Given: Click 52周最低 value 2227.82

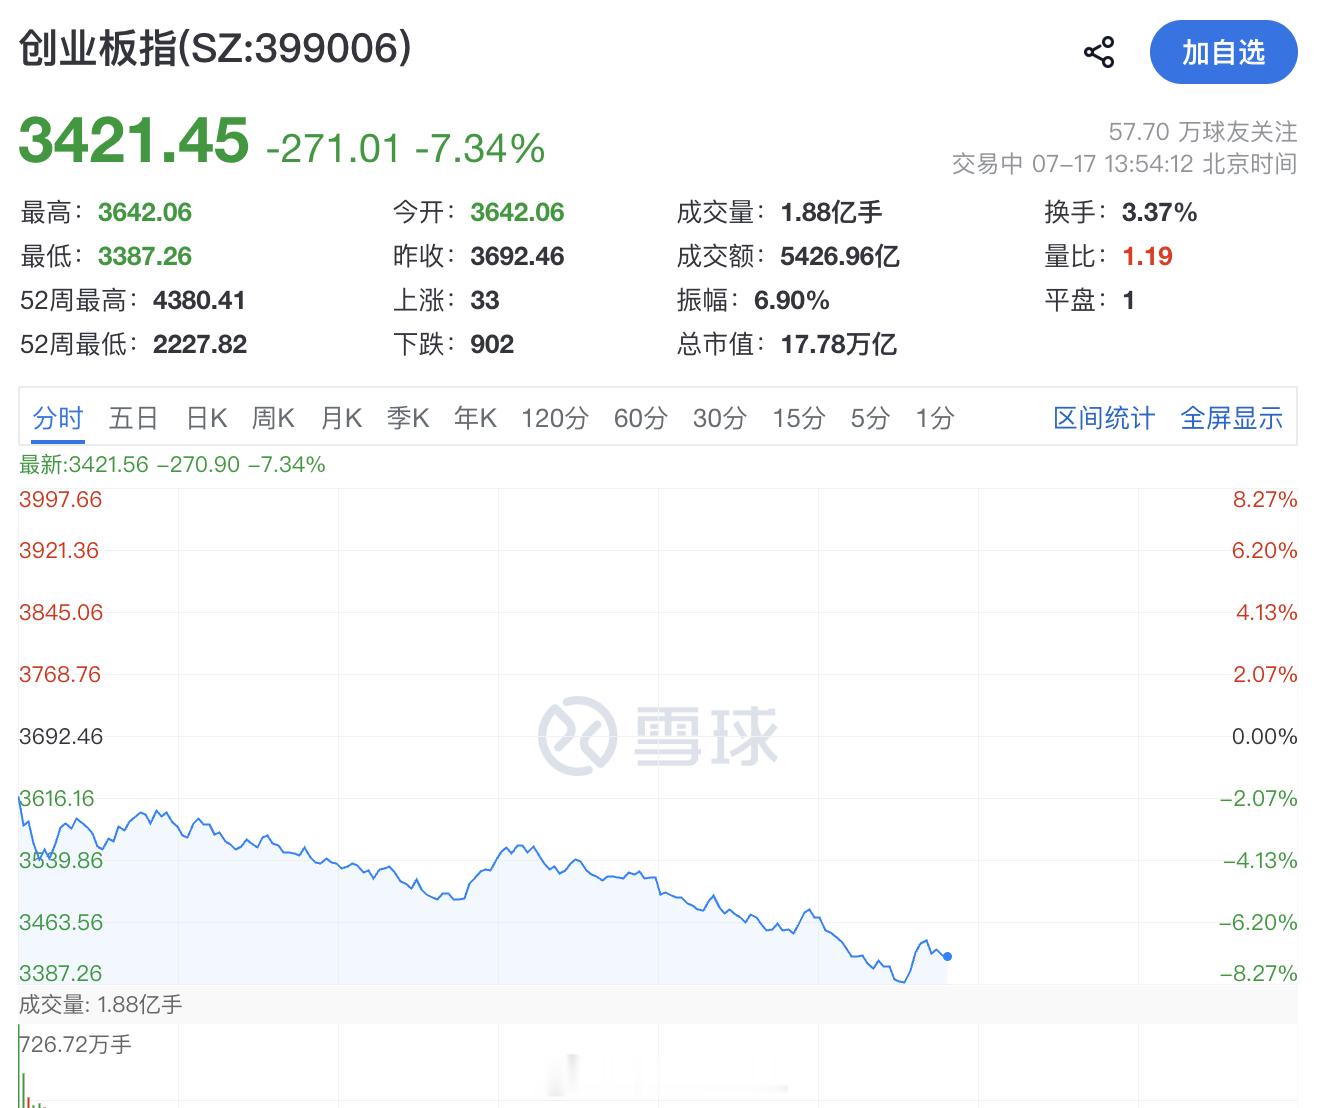Looking at the screenshot, I should tap(200, 344).
